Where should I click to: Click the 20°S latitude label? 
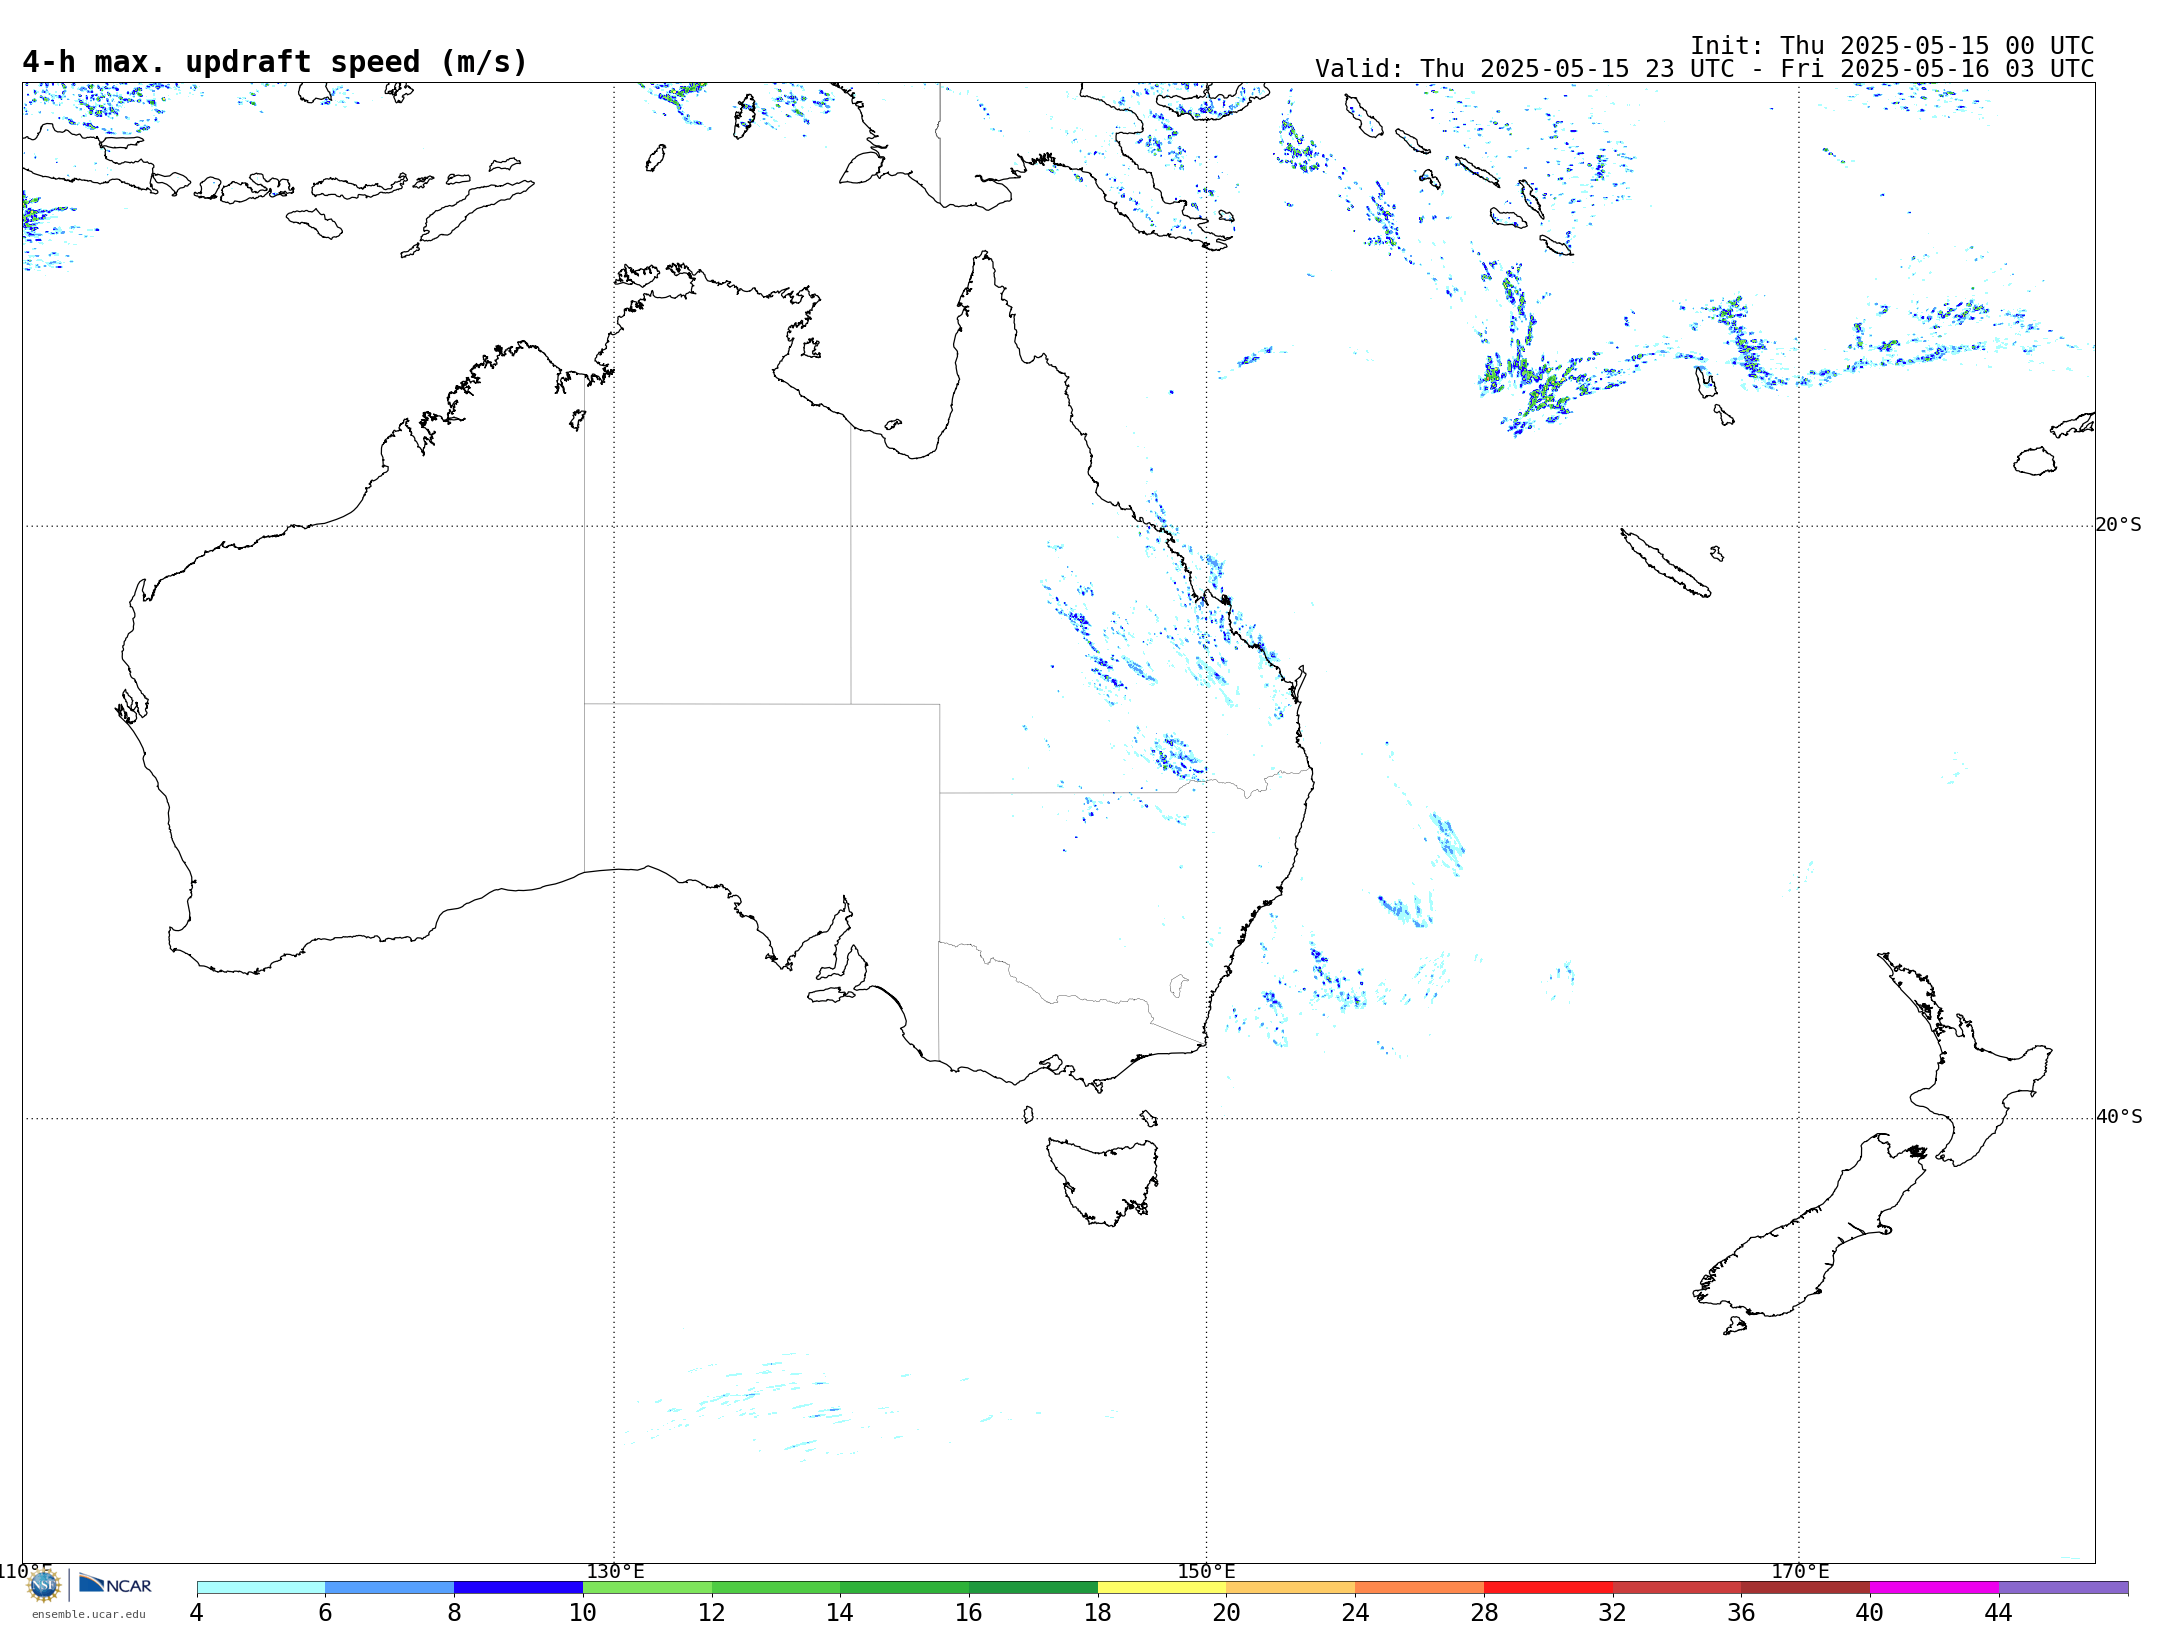[x=2118, y=525]
